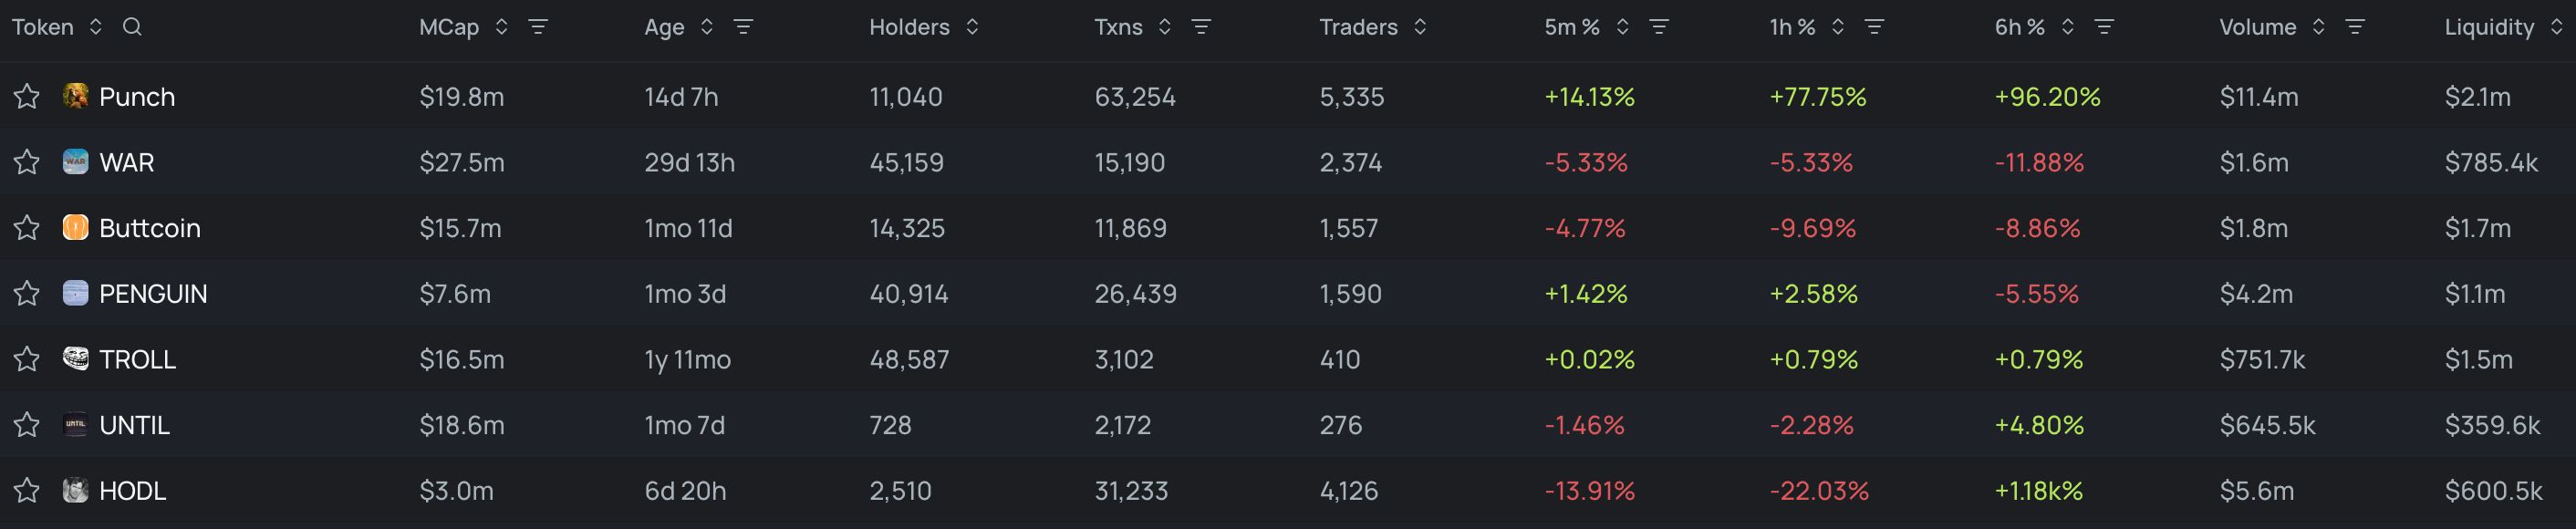The height and width of the screenshot is (529, 2576).
Task: Sort by Holders using its arrows
Action: 972,27
